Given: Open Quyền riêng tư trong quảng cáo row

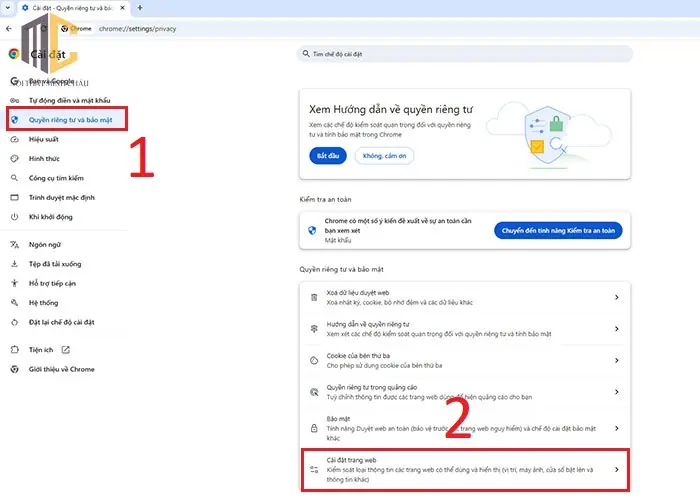Looking at the screenshot, I should (x=465, y=392).
